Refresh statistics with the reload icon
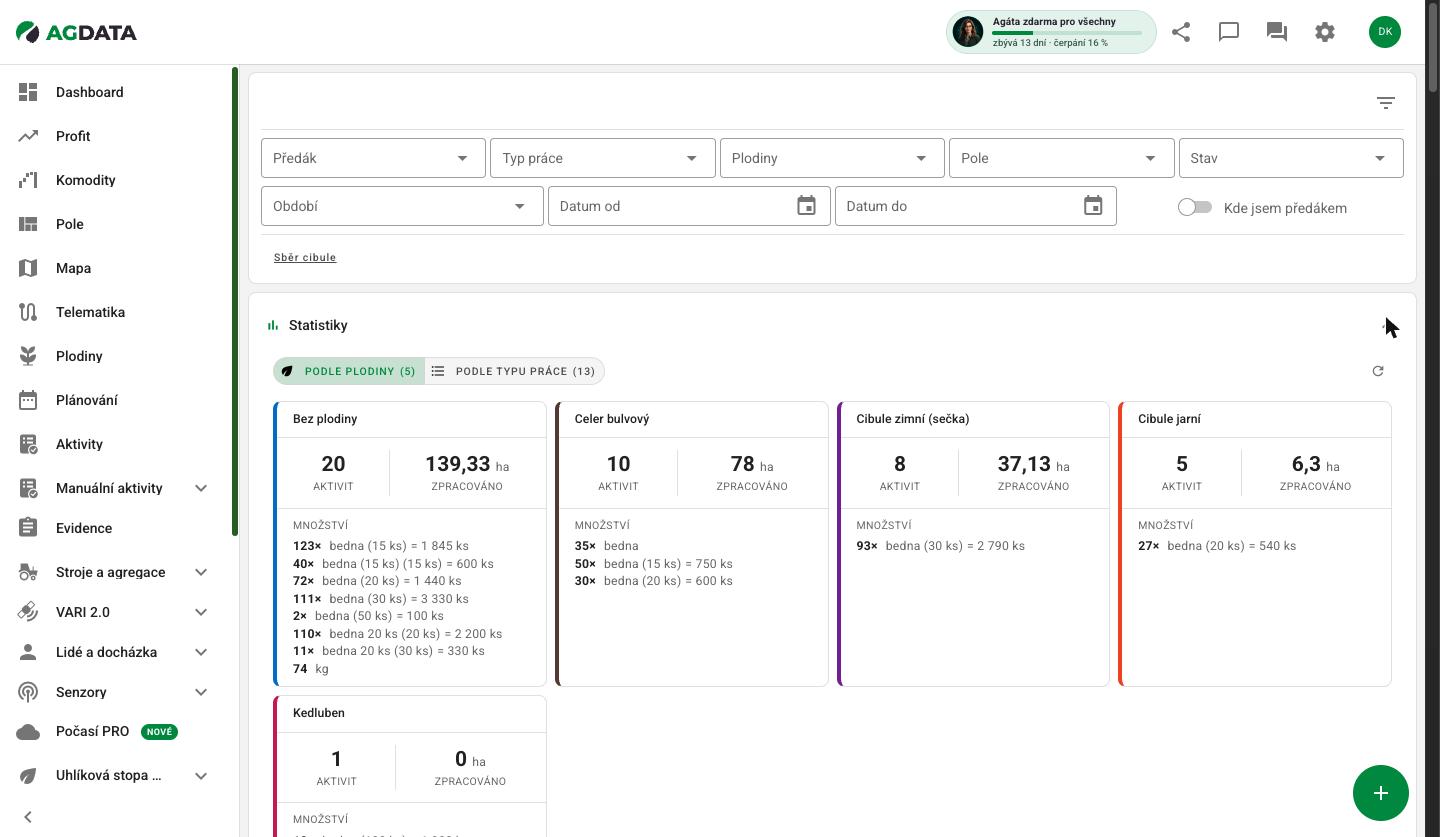 [x=1378, y=371]
